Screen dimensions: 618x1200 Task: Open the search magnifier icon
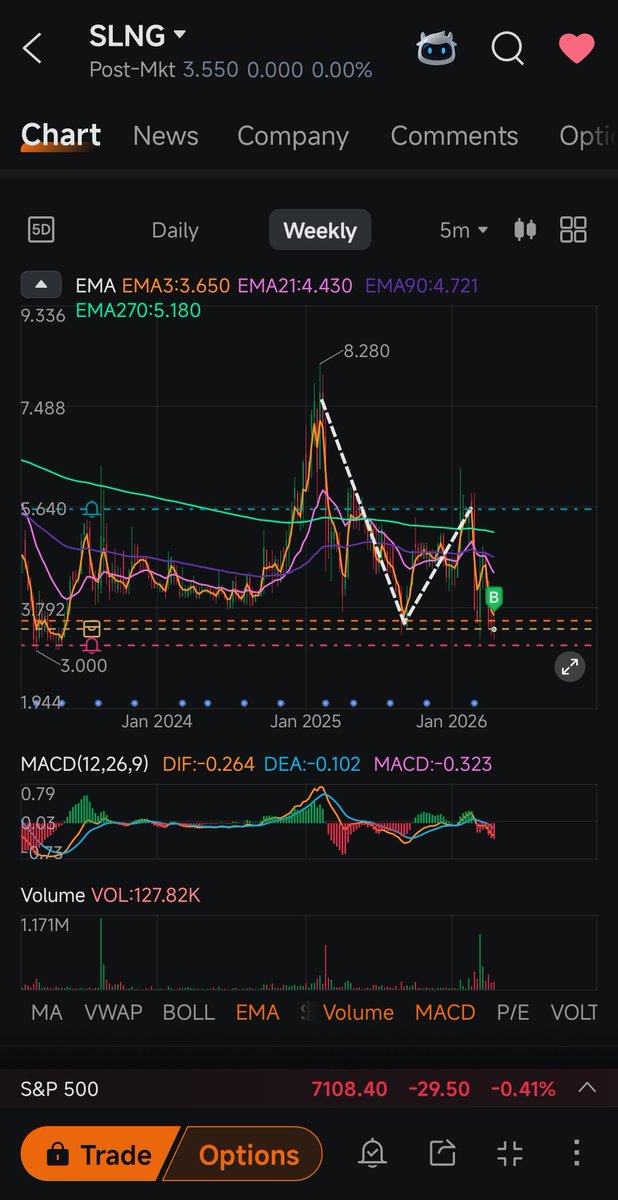coord(508,48)
